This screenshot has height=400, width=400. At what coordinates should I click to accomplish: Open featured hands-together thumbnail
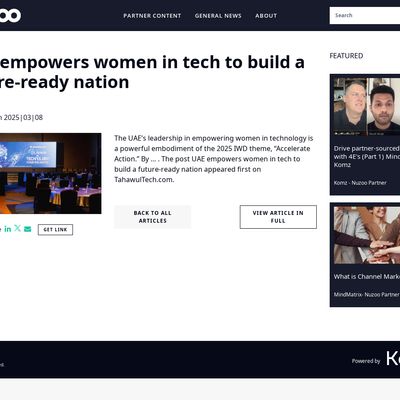367,235
